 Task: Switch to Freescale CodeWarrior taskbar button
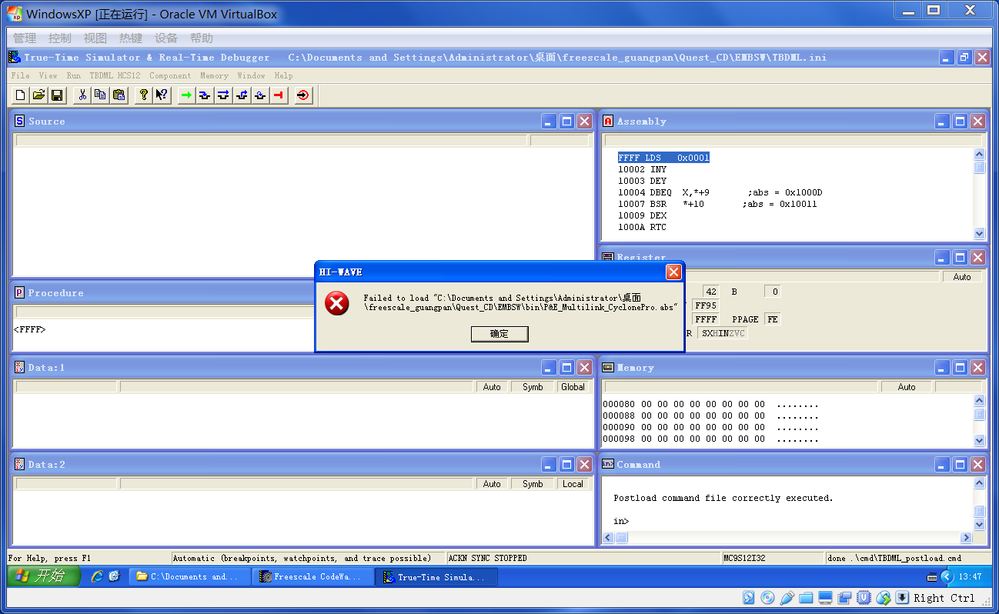312,576
